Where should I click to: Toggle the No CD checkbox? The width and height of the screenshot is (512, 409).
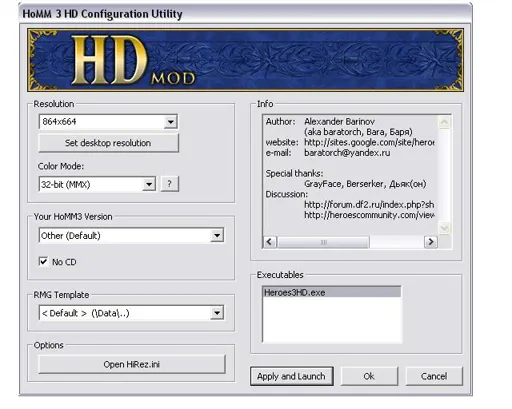(x=43, y=261)
